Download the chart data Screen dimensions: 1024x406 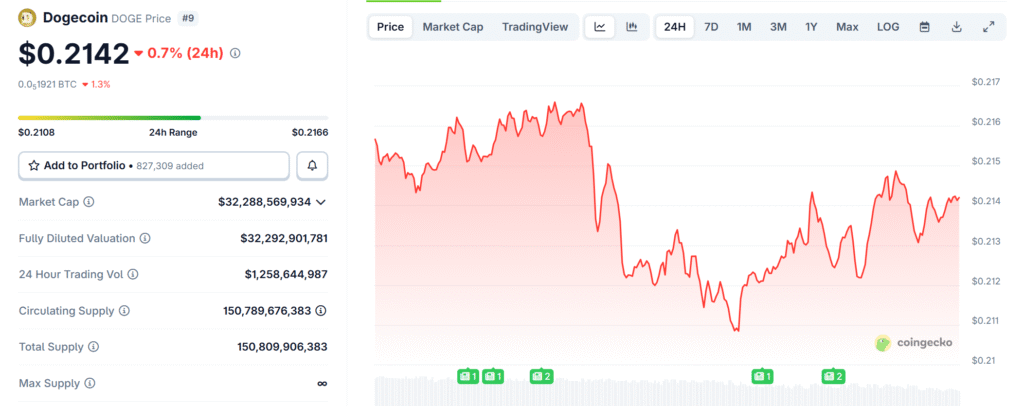(956, 27)
